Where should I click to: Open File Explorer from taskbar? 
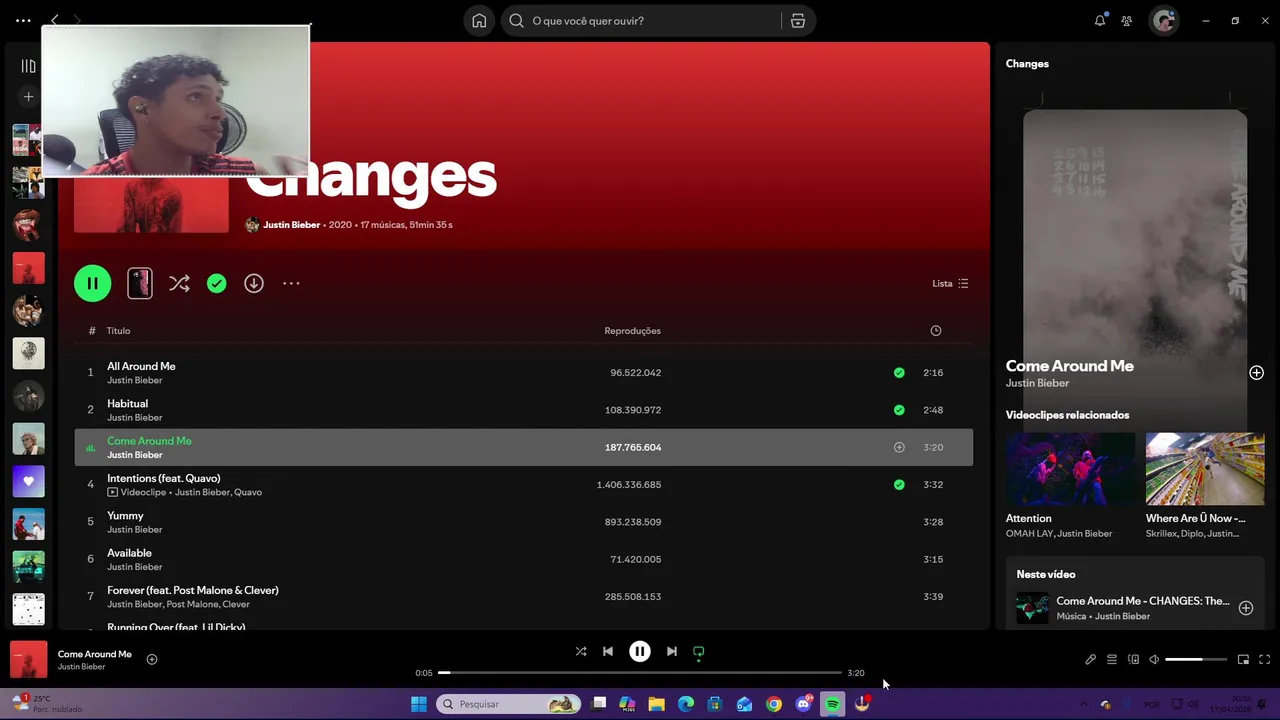pos(657,704)
